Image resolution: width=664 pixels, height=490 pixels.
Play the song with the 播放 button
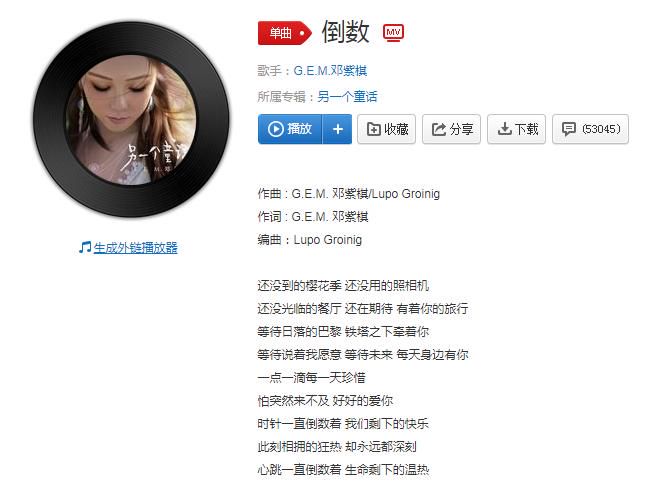[x=290, y=129]
